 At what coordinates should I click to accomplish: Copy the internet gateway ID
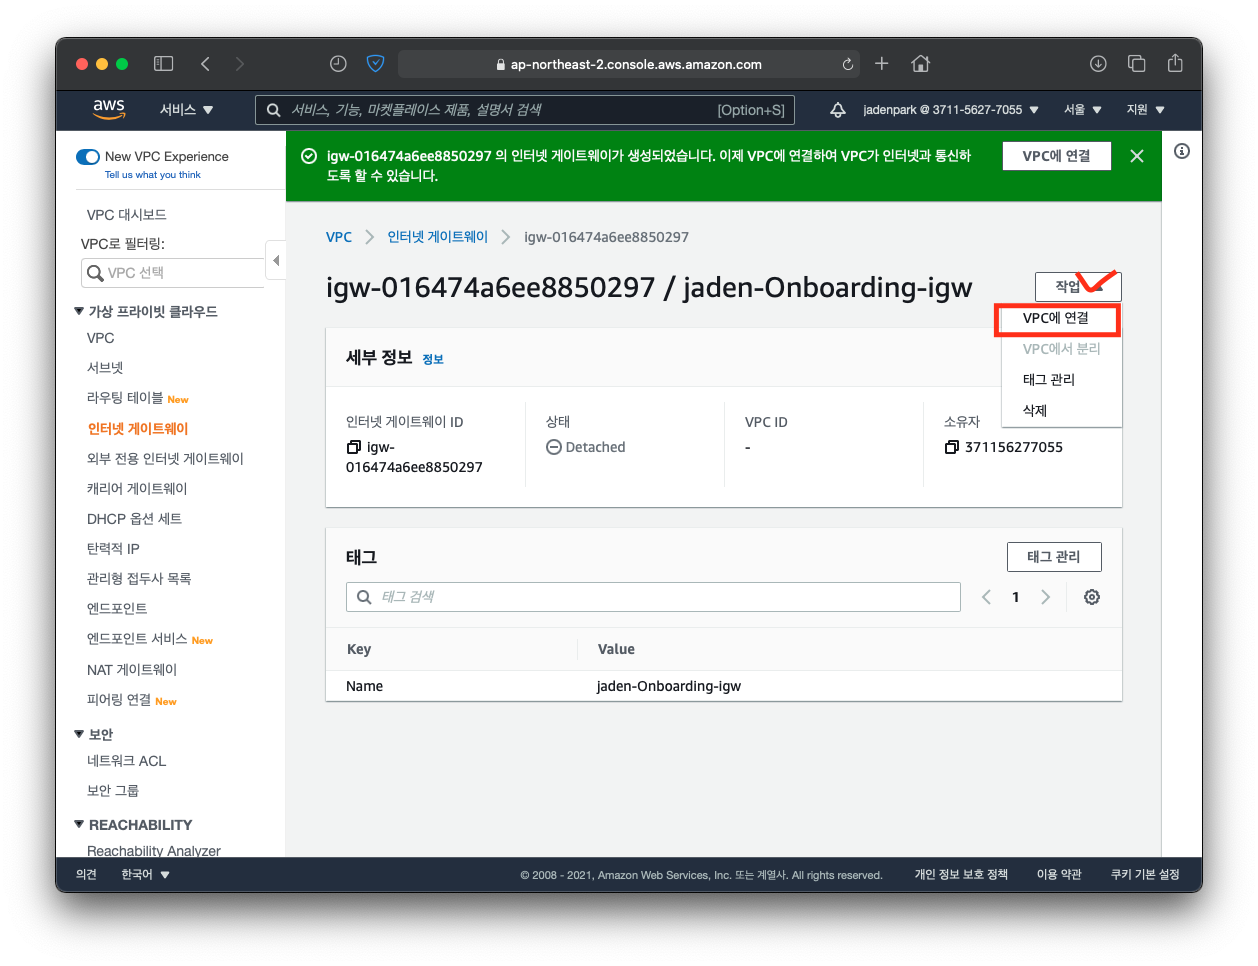click(x=353, y=447)
